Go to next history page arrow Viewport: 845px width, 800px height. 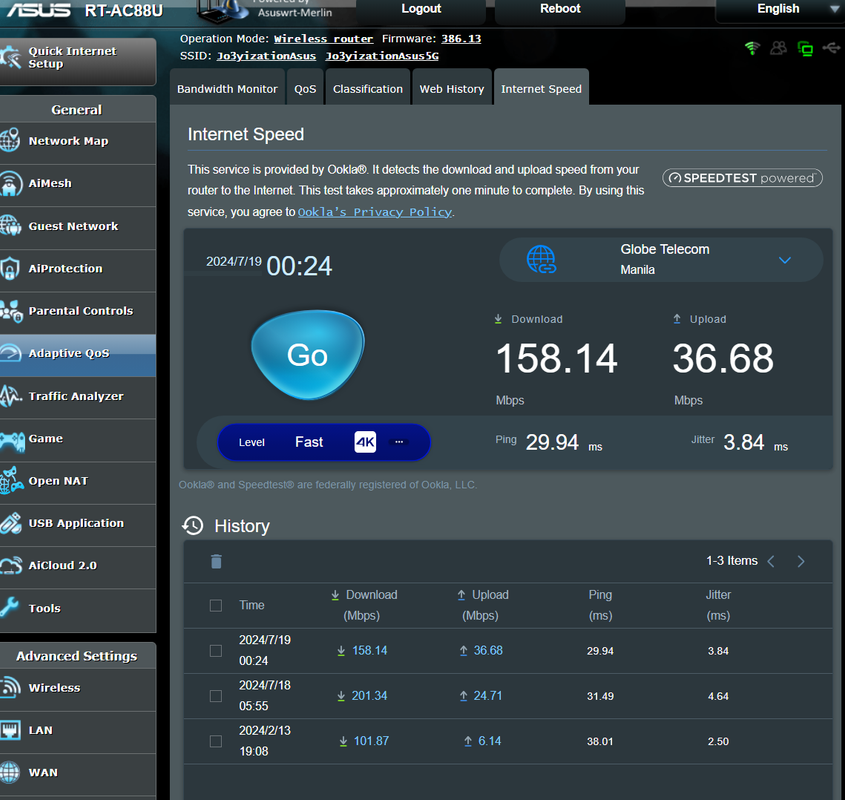click(801, 561)
